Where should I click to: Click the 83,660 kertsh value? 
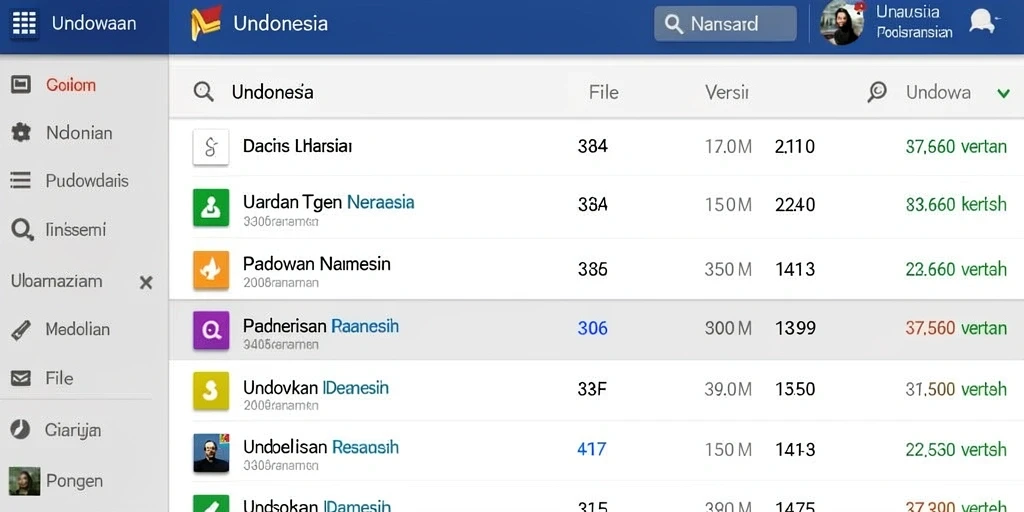click(956, 204)
